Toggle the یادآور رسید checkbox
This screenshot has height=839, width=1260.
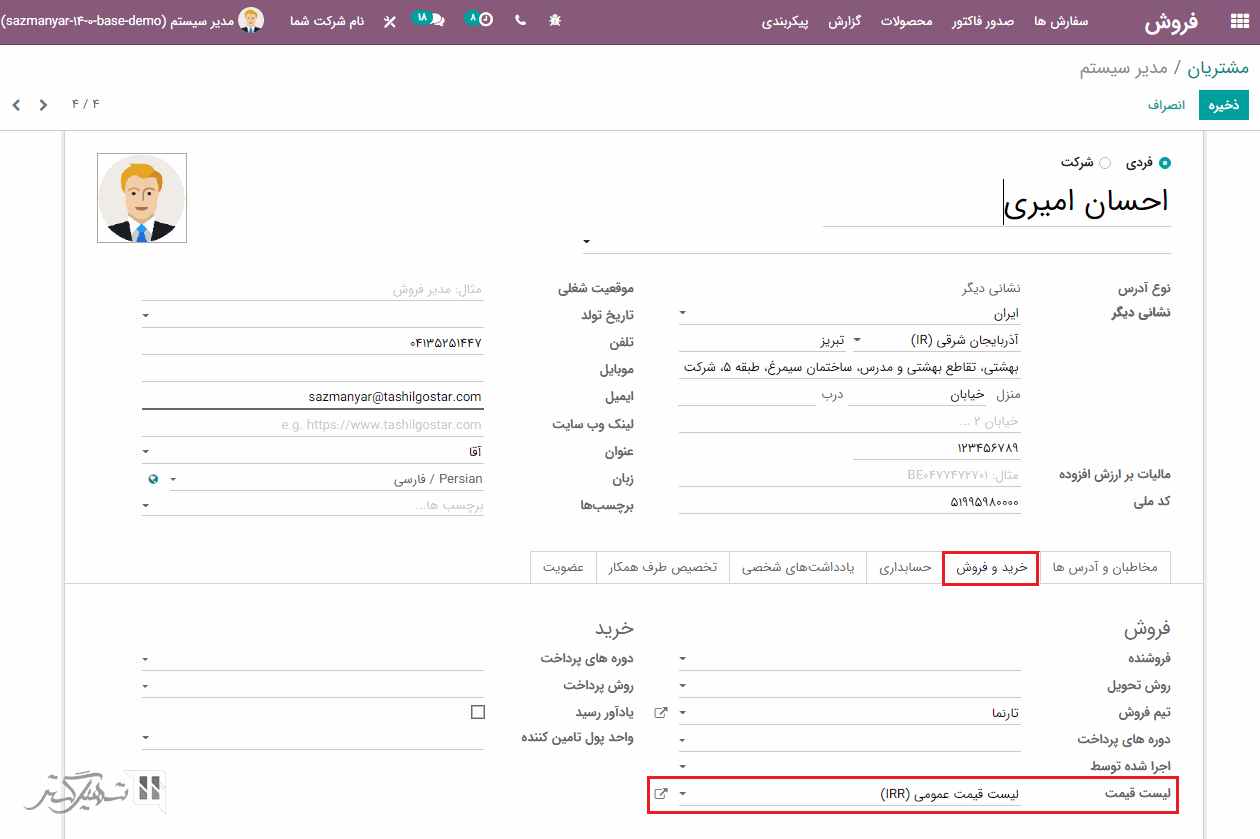tap(477, 712)
